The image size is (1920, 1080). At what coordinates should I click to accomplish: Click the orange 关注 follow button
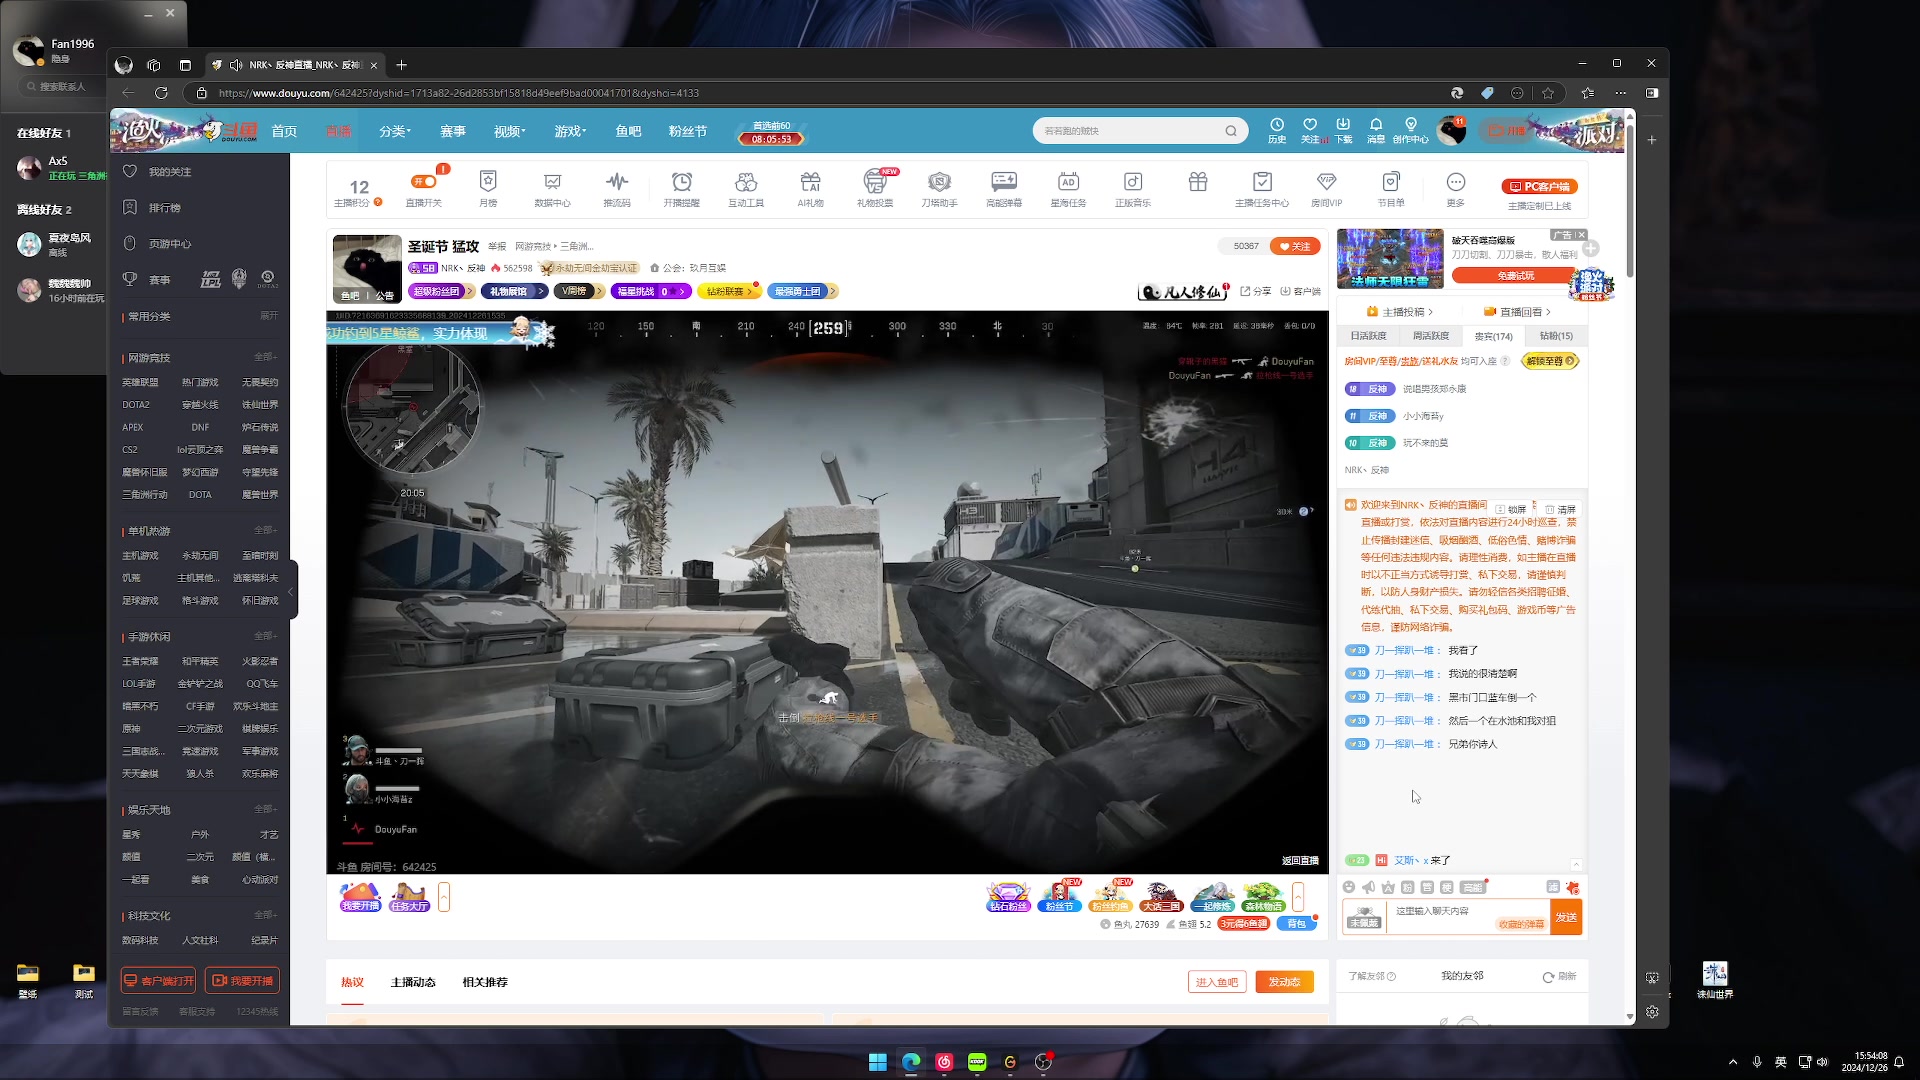(1295, 246)
